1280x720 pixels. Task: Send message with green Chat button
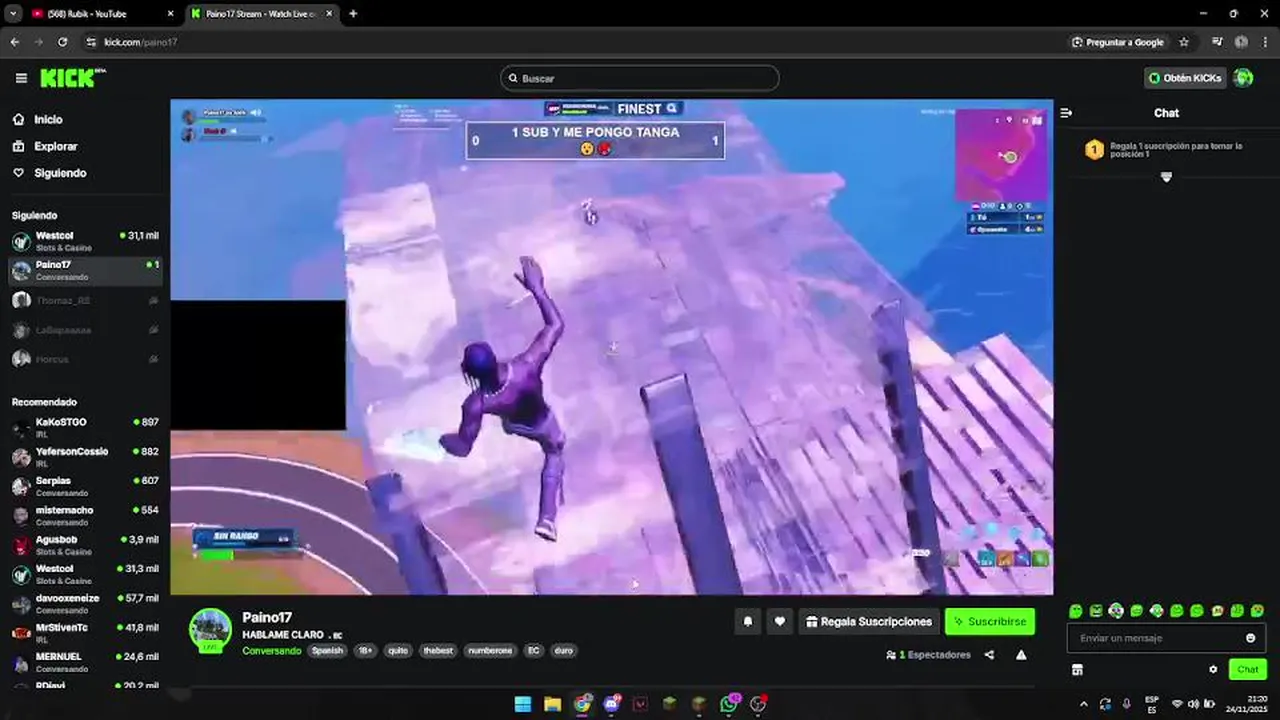pyautogui.click(x=1248, y=669)
